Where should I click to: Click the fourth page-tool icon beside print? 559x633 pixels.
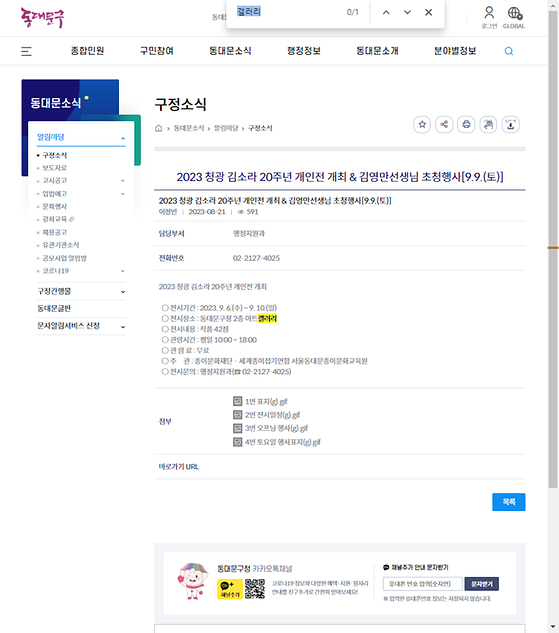(488, 124)
